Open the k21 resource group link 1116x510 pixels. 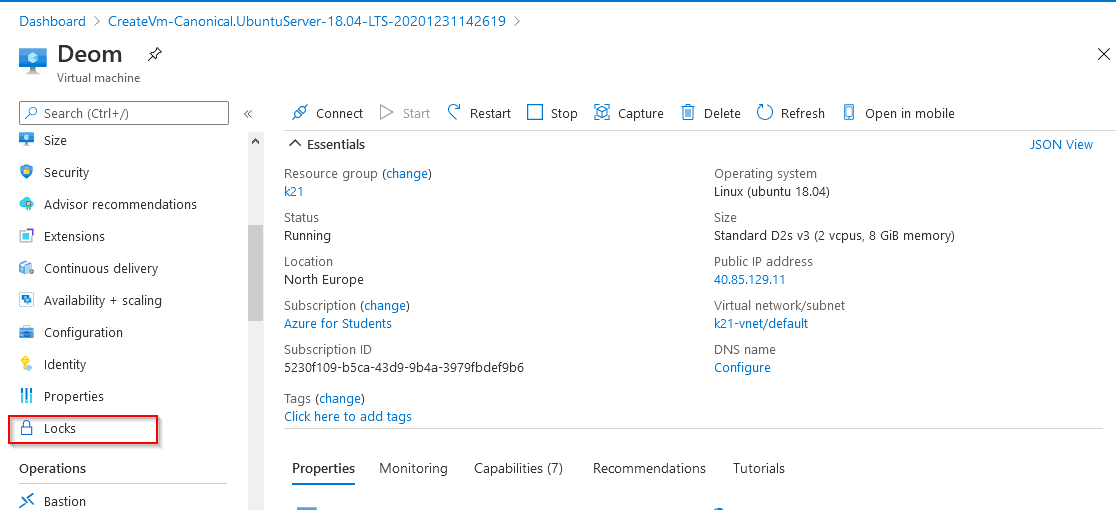pos(294,191)
